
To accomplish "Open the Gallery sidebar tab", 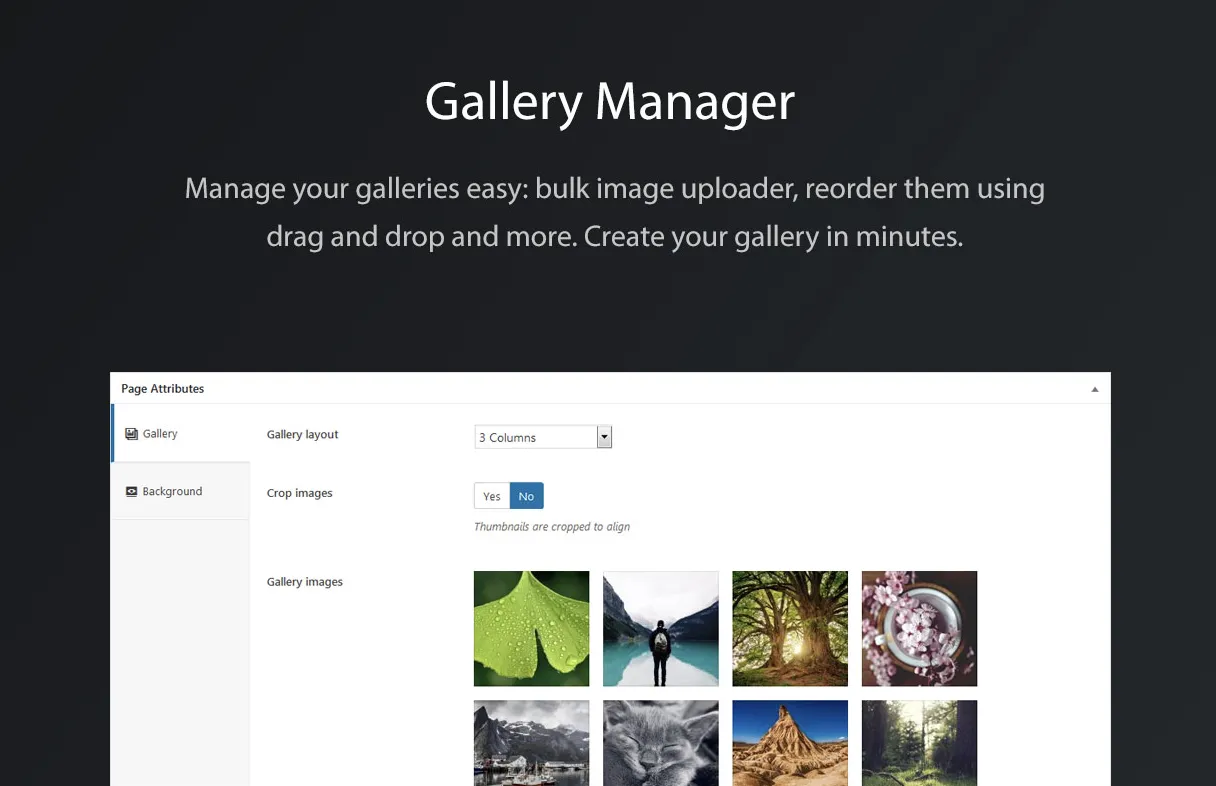I will (181, 434).
